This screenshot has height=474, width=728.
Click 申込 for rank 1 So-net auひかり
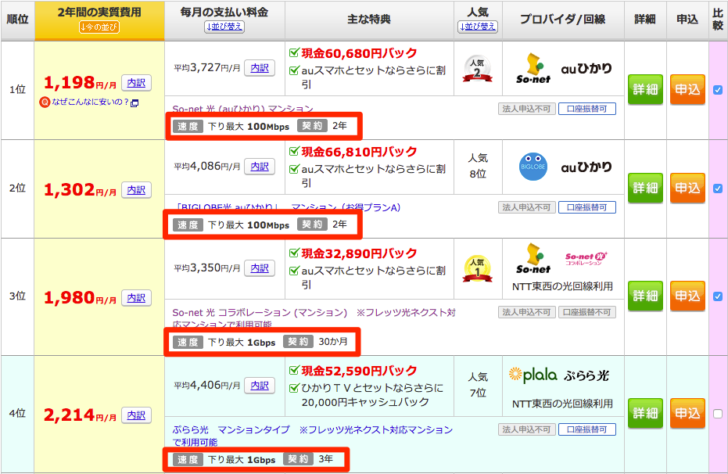688,89
